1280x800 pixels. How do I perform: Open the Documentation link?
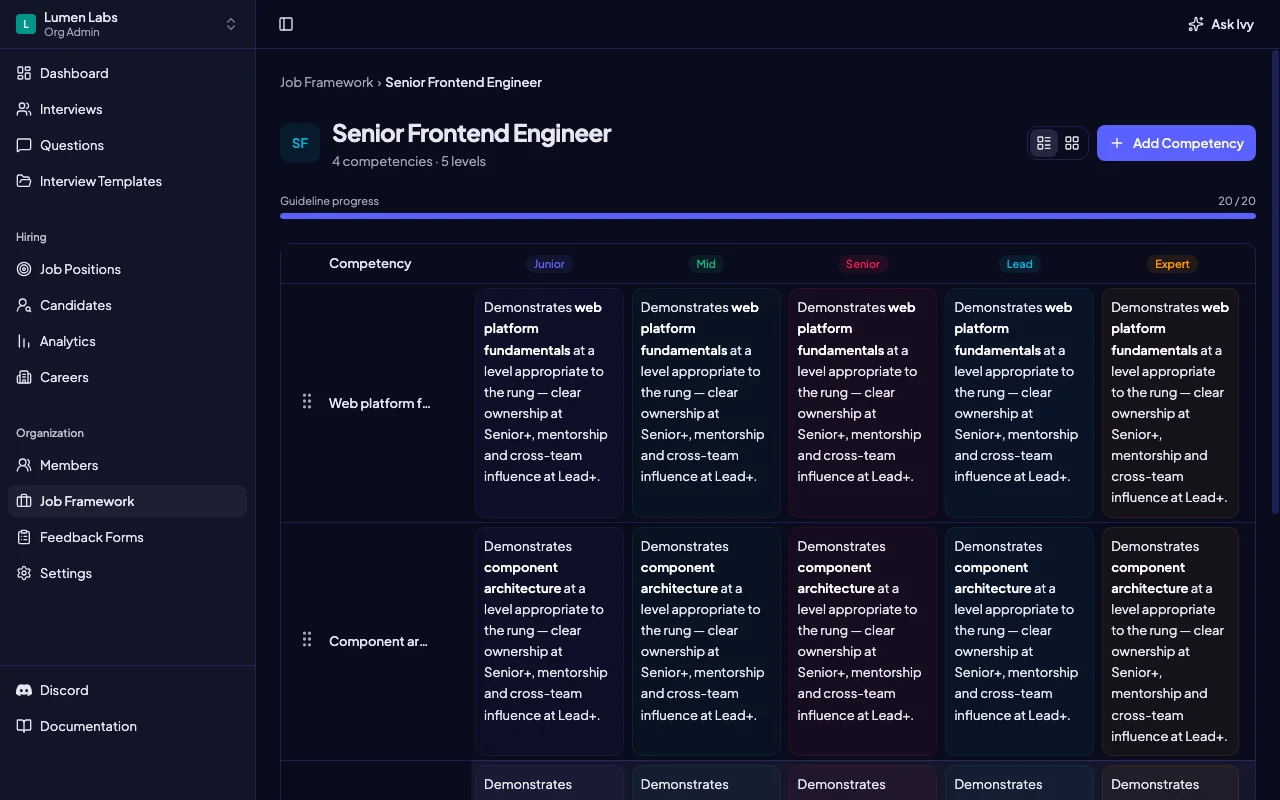coord(127,726)
